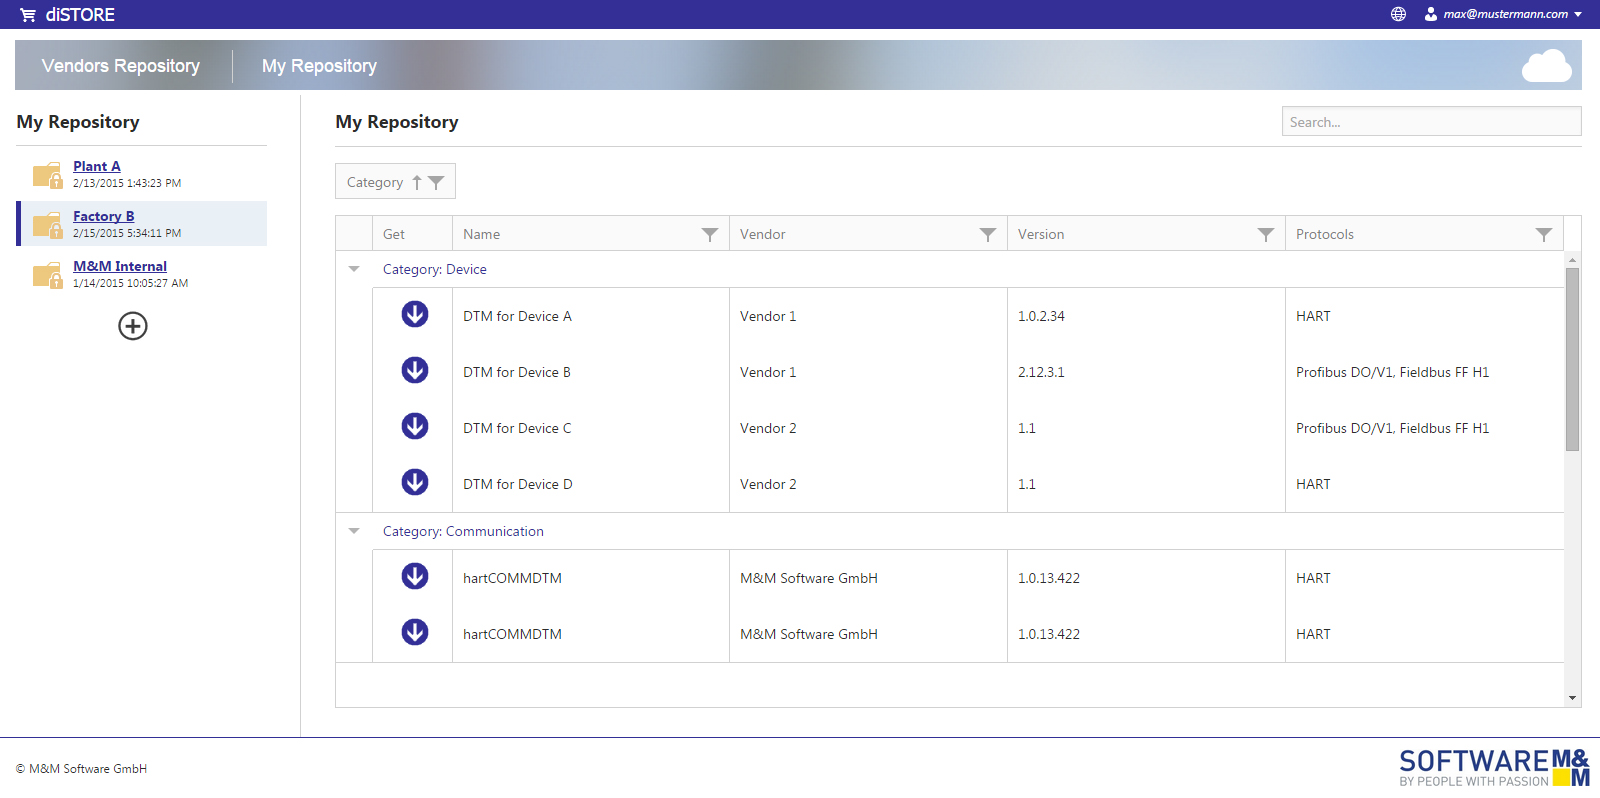The height and width of the screenshot is (798, 1600).
Task: Open the Plant A repository link
Action: (x=97, y=166)
